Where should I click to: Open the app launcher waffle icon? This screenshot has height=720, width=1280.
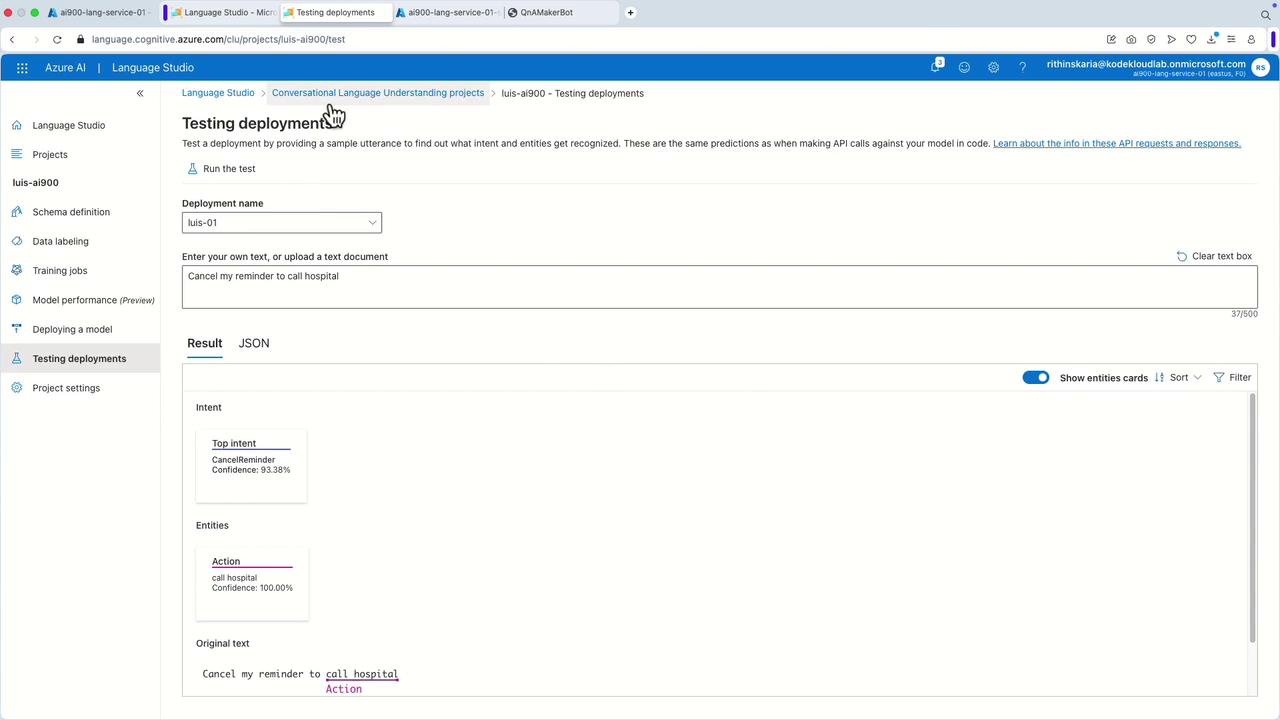[22, 68]
